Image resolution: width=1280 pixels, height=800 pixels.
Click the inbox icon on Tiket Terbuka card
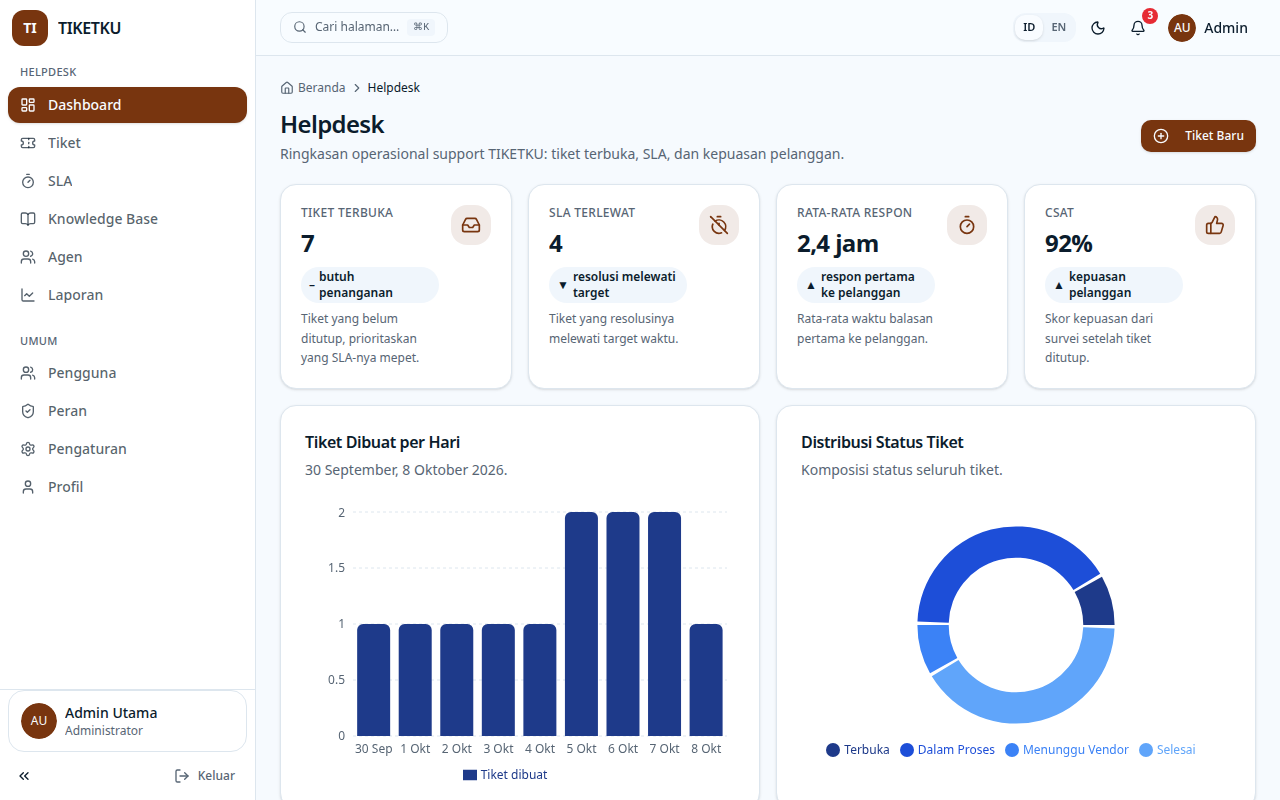click(471, 225)
